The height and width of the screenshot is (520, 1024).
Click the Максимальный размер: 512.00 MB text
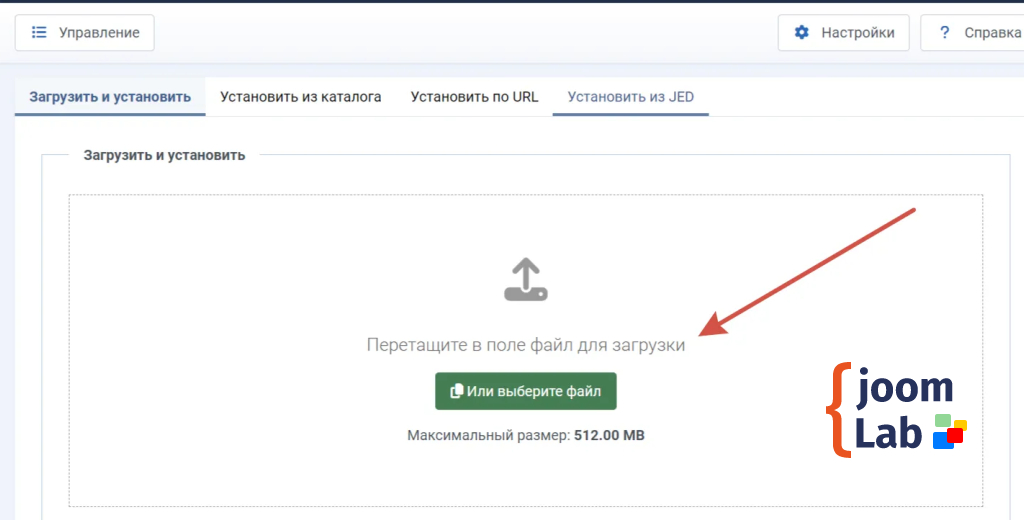pos(526,435)
